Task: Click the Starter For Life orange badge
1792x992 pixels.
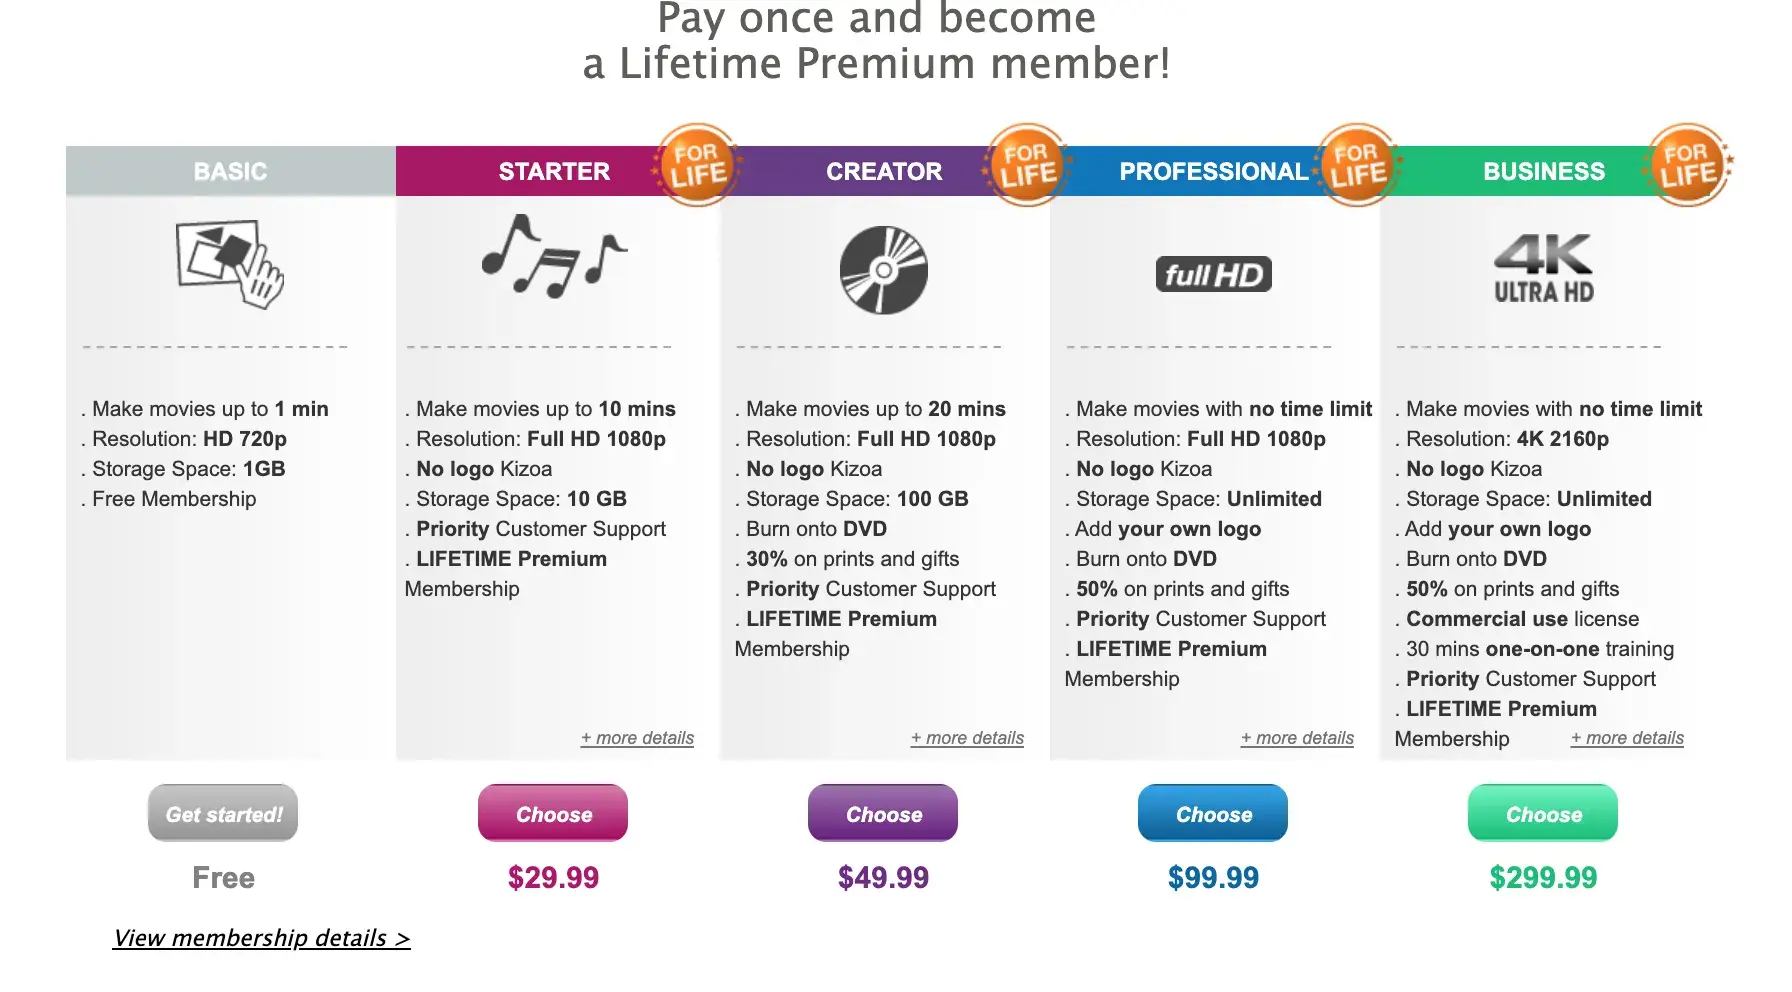Action: [697, 165]
